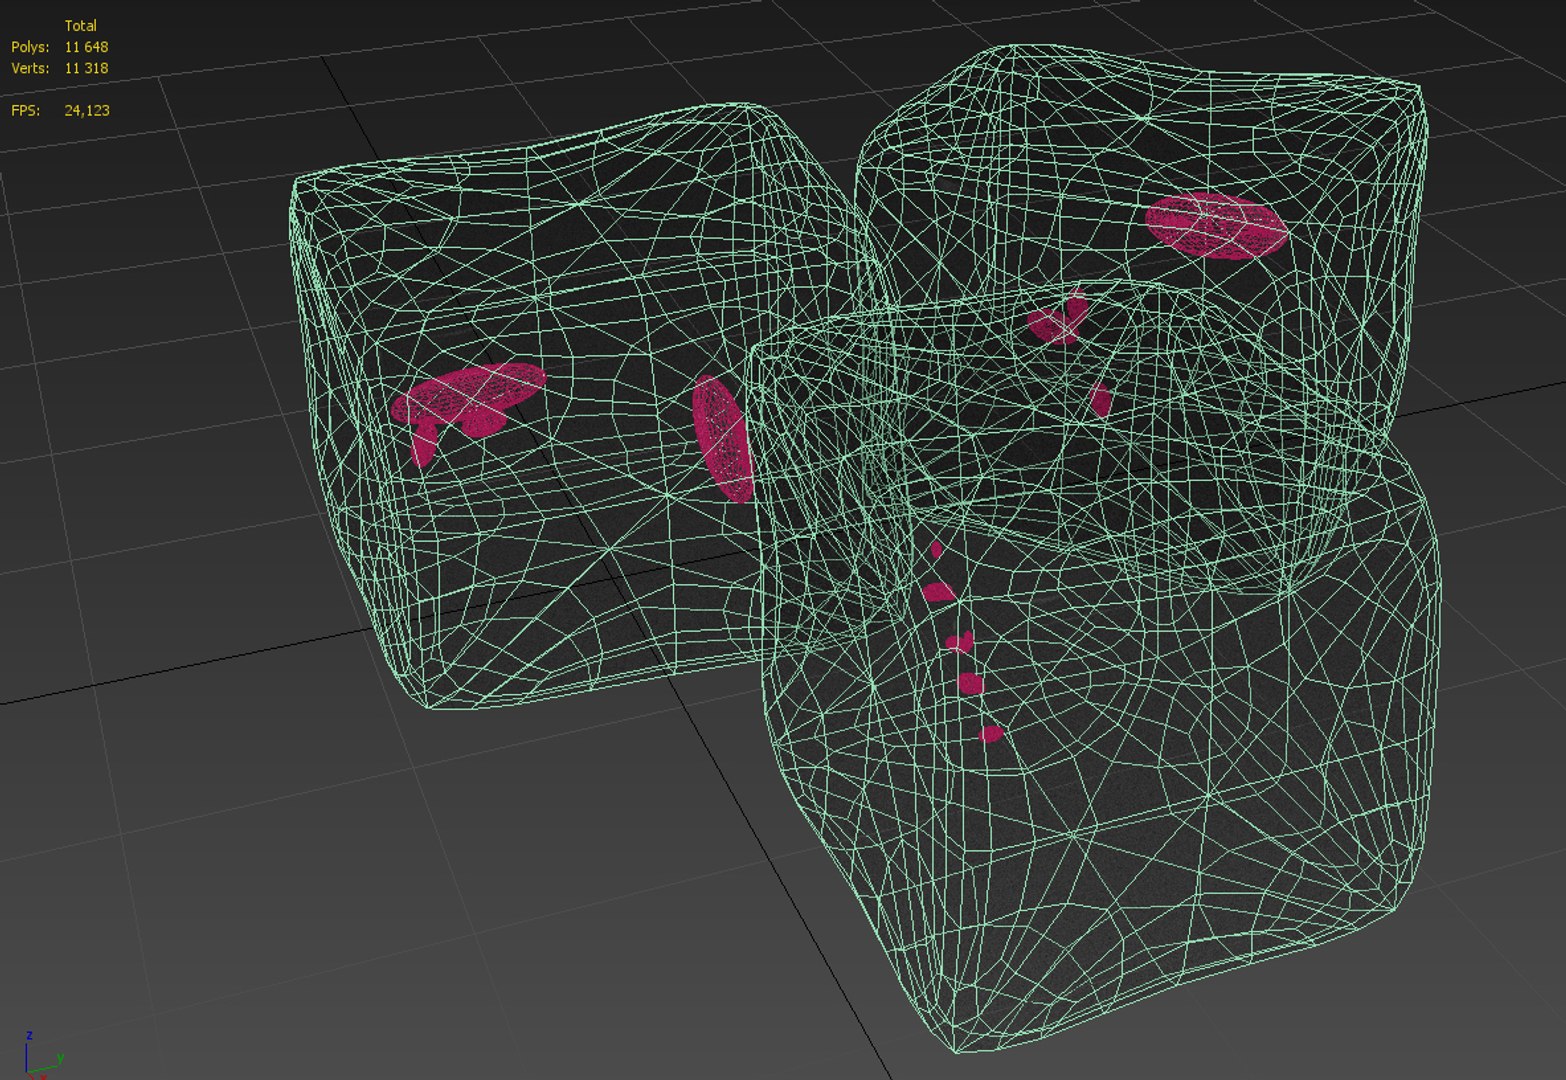Viewport: 1566px width, 1080px height.
Task: Click the "Total" statistics header
Action: 80,26
